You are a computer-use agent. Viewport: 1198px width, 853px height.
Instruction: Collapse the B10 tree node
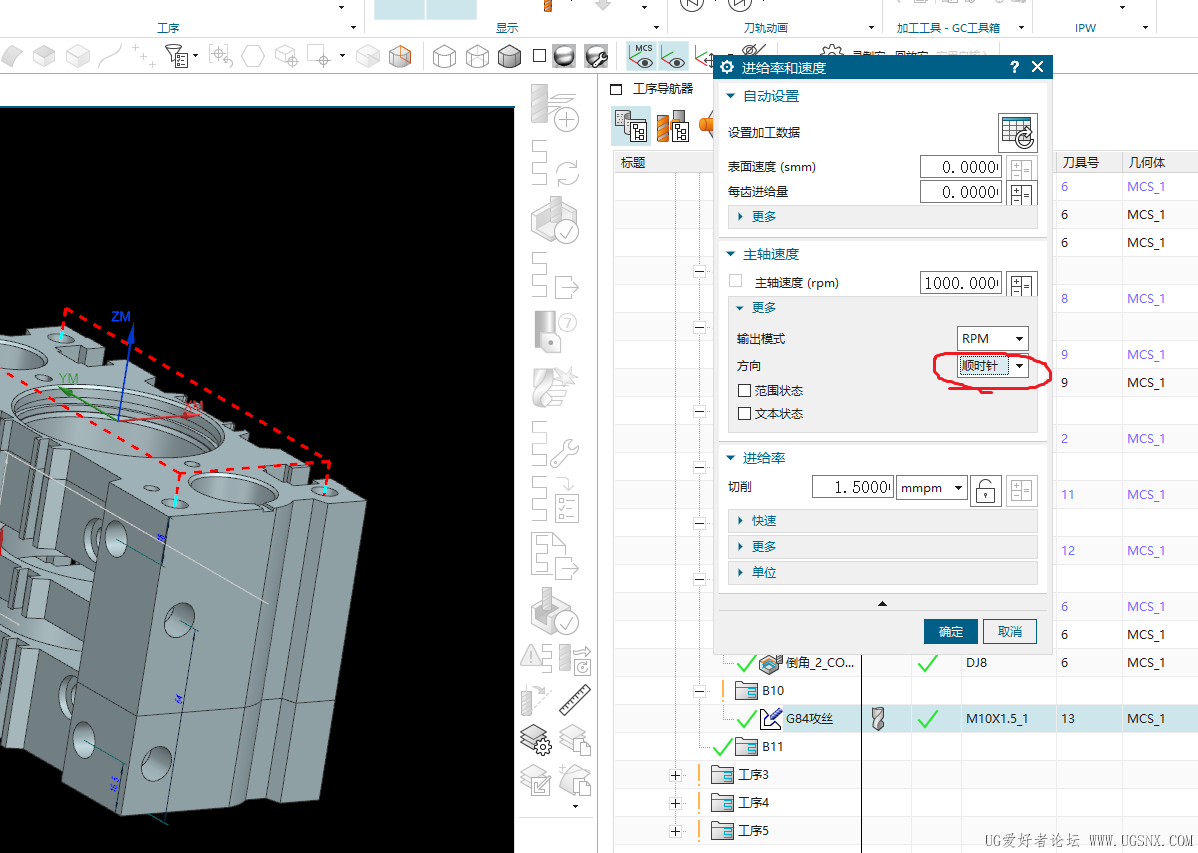point(699,691)
